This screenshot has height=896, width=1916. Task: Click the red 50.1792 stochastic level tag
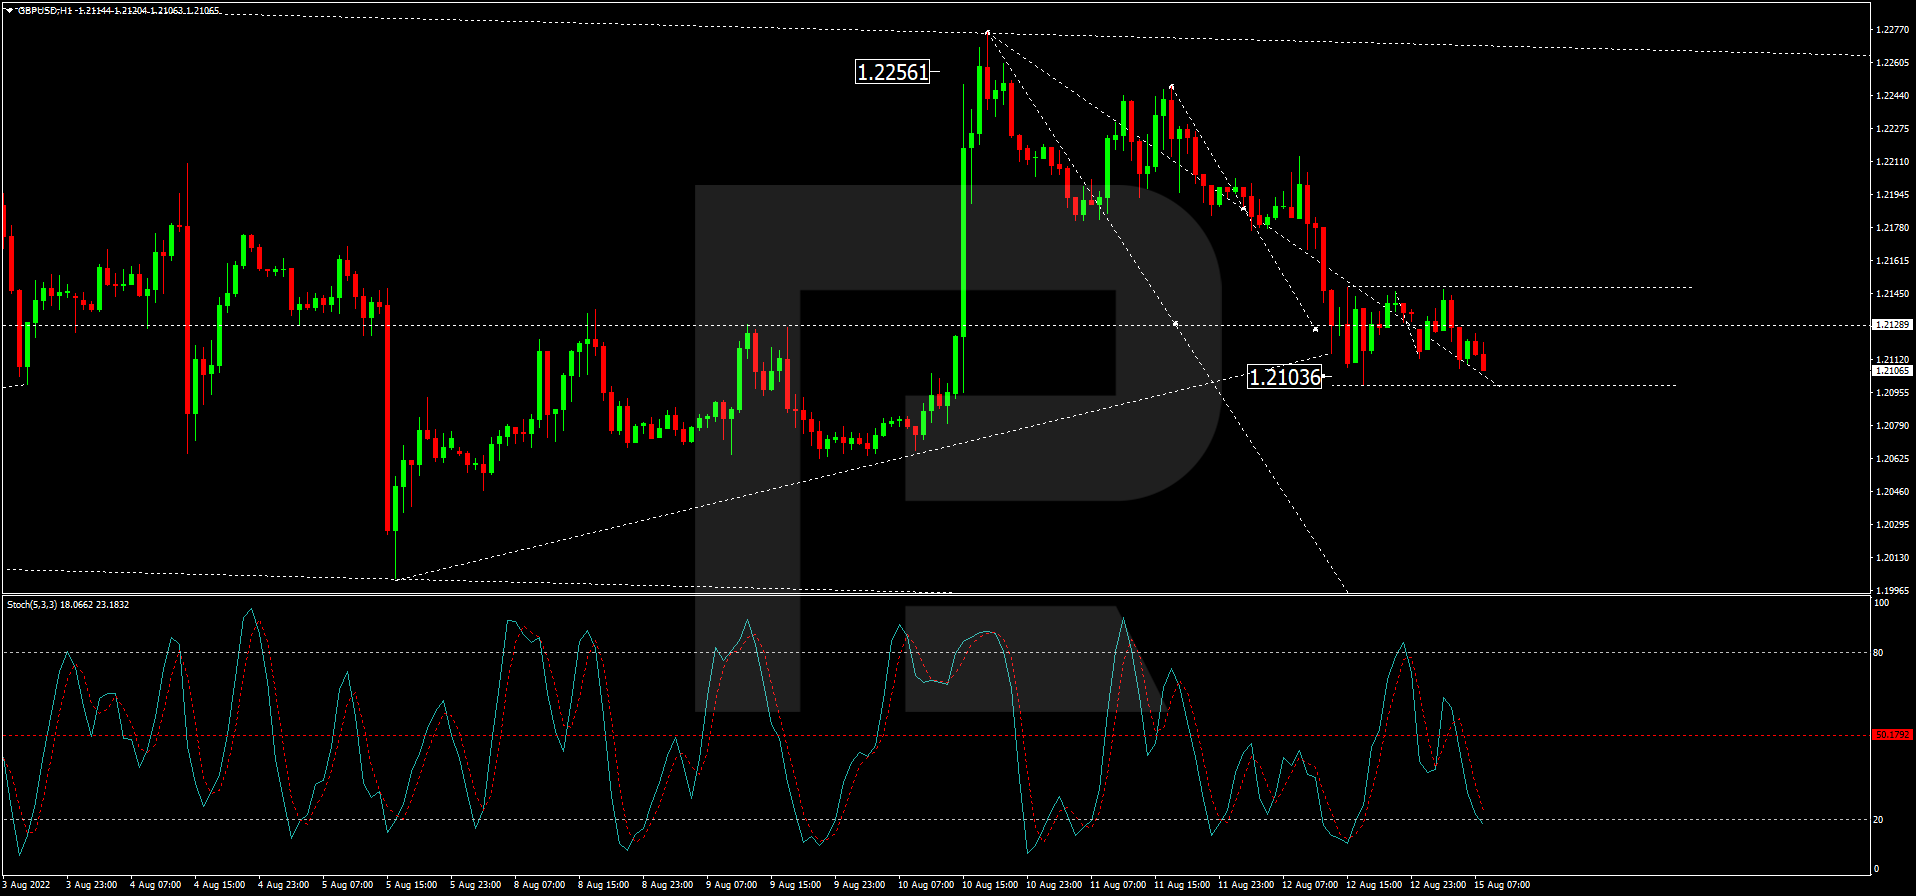coord(1892,735)
